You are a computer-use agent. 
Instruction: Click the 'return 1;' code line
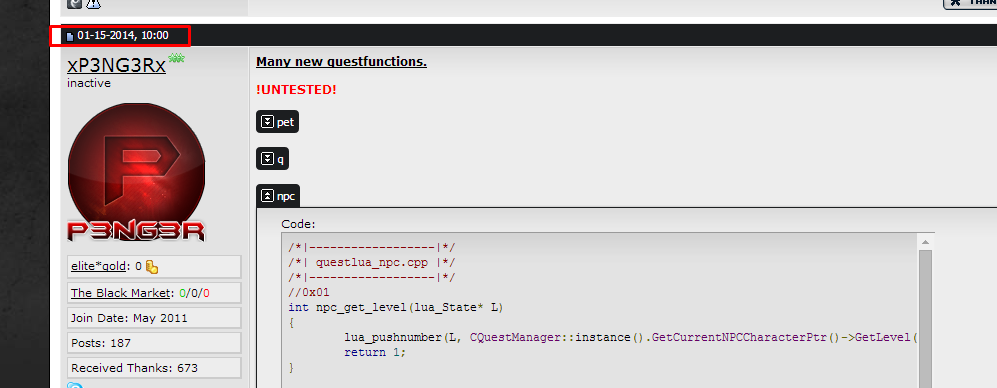tap(375, 352)
